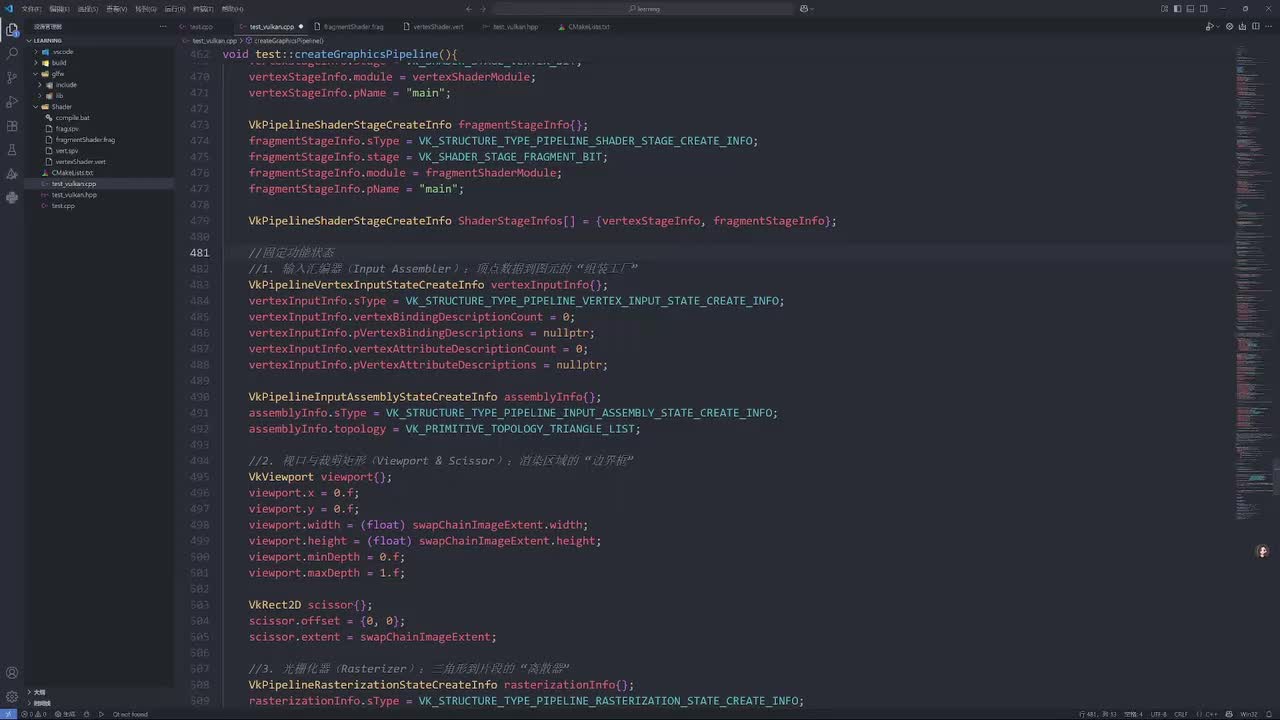The image size is (1280, 720).
Task: Open the Explorer view in the activity bar
Action: (12, 29)
